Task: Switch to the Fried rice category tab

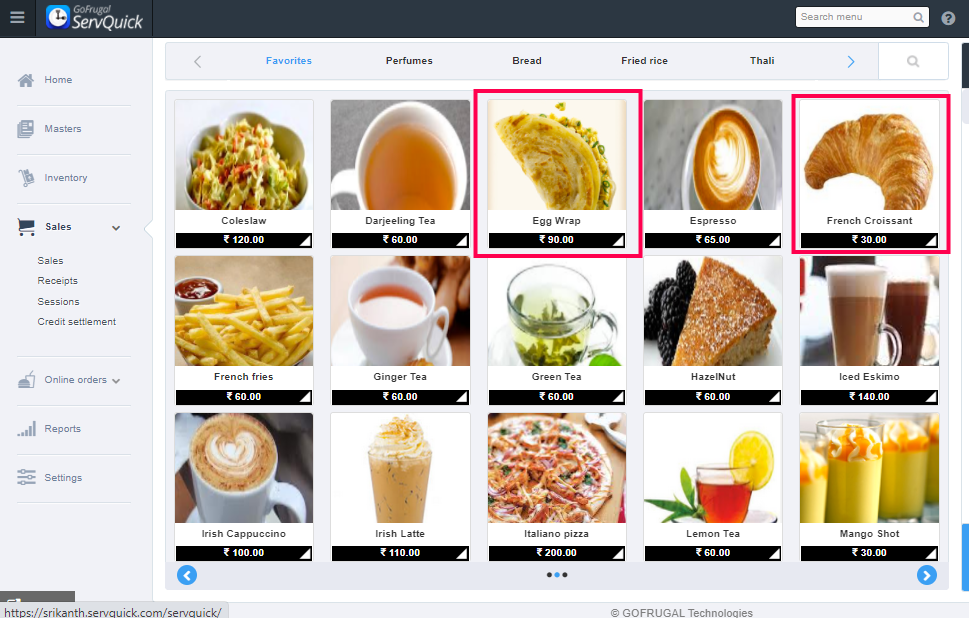Action: pyautogui.click(x=644, y=61)
